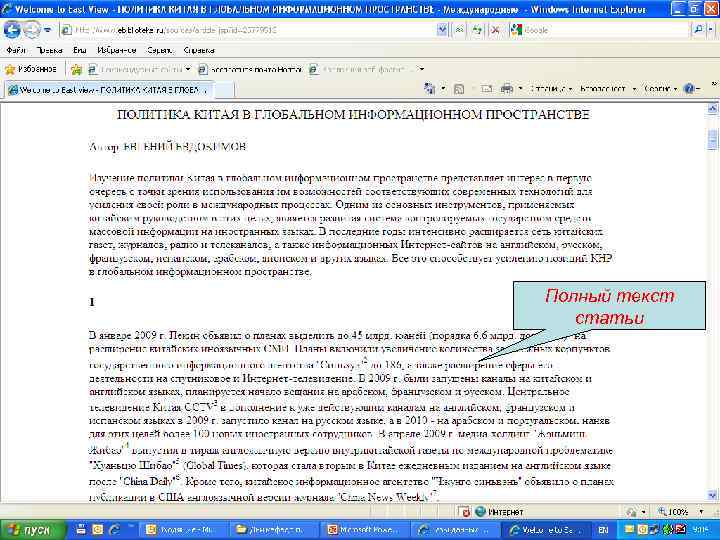Open the Сервис menu in menu bar
The height and width of the screenshot is (540, 720).
(160, 50)
